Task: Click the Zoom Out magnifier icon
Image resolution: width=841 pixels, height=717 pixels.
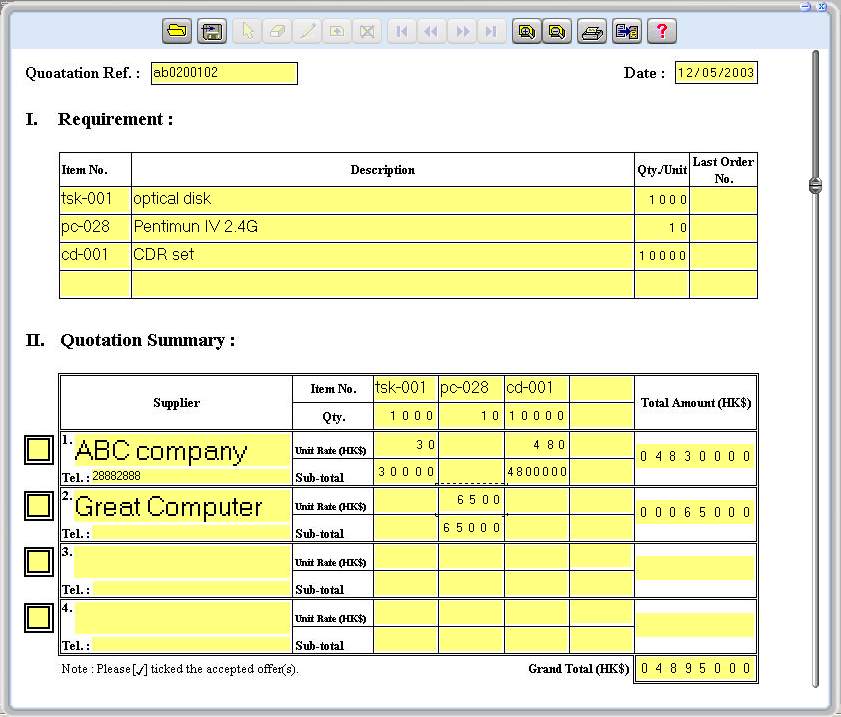Action: [x=557, y=31]
